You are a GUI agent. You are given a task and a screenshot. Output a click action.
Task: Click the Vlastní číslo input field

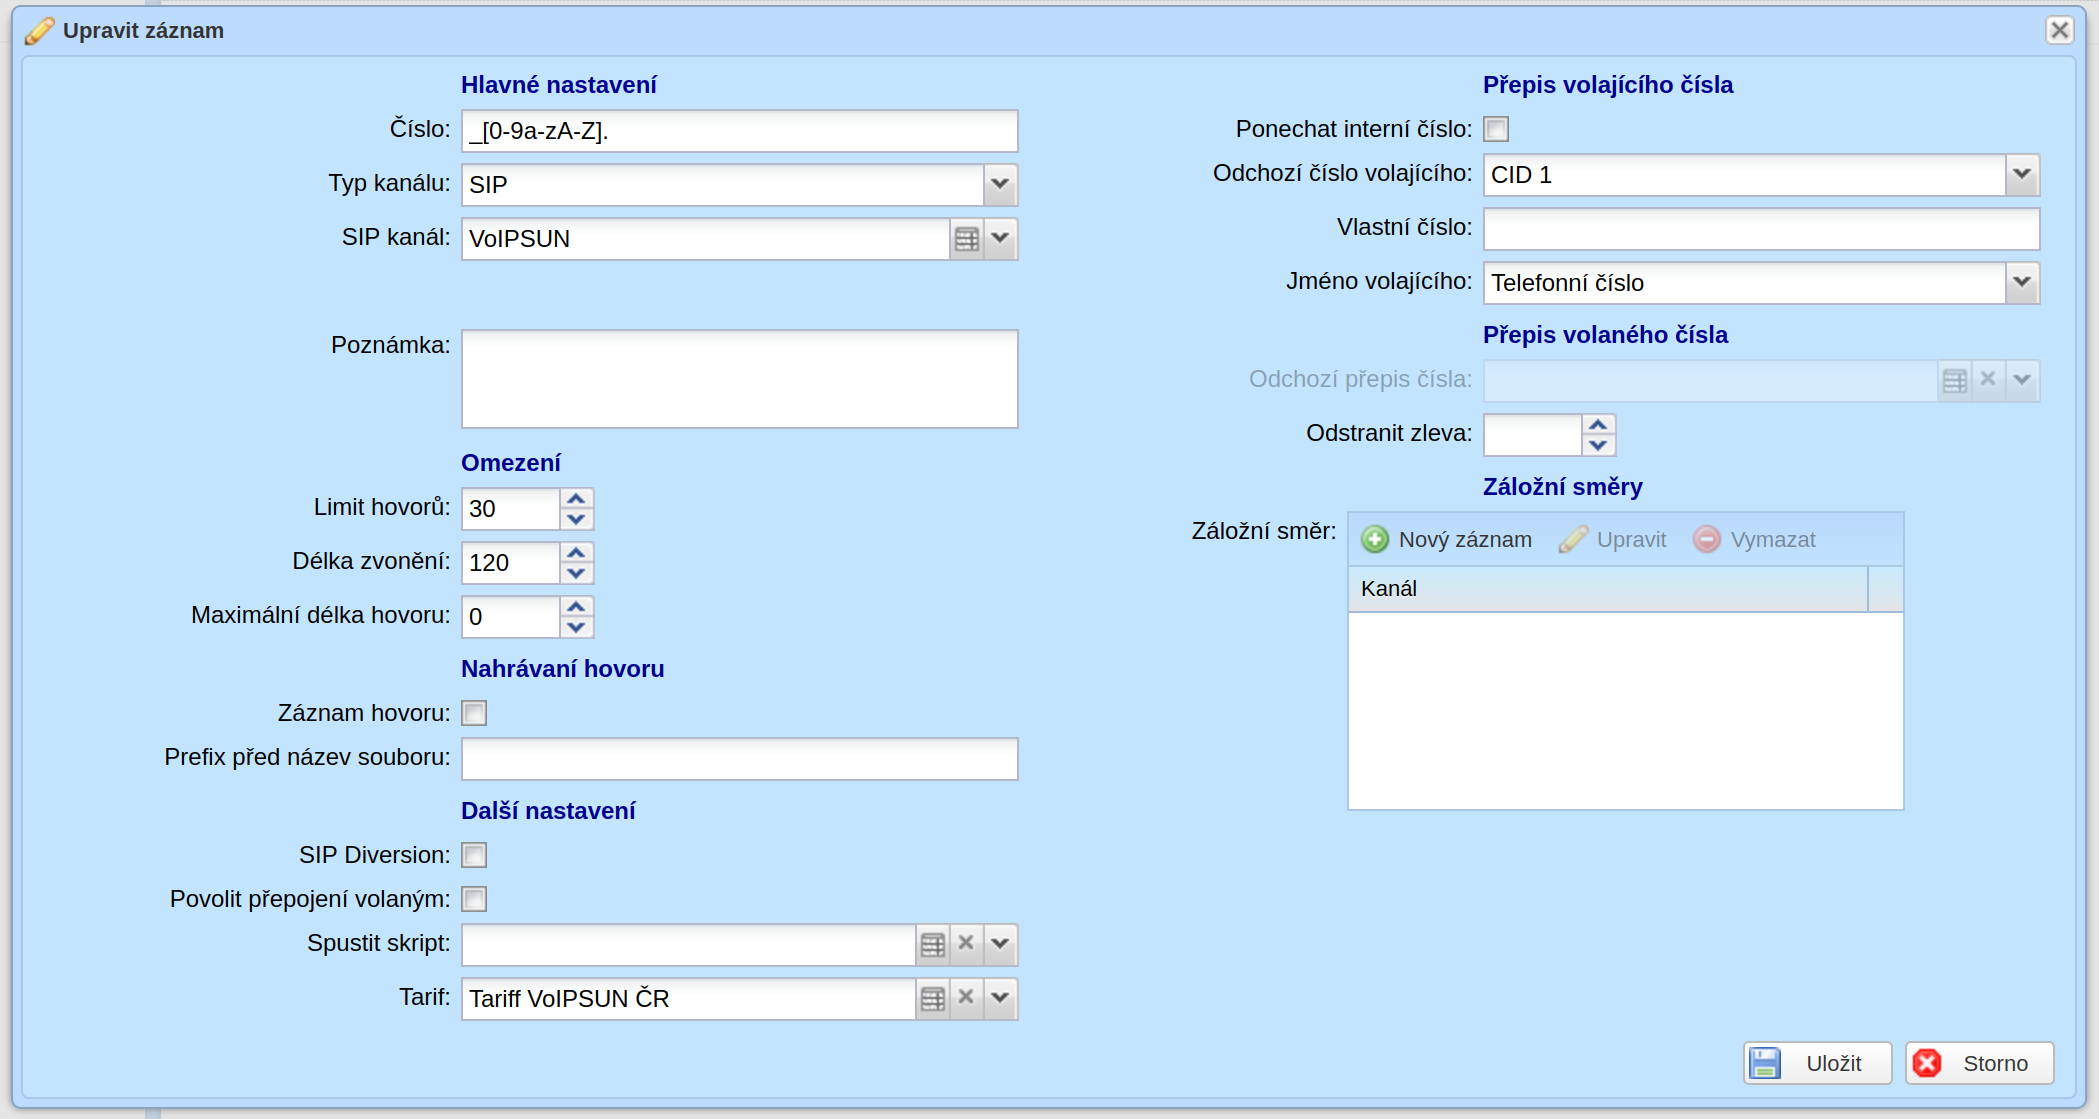point(1761,229)
